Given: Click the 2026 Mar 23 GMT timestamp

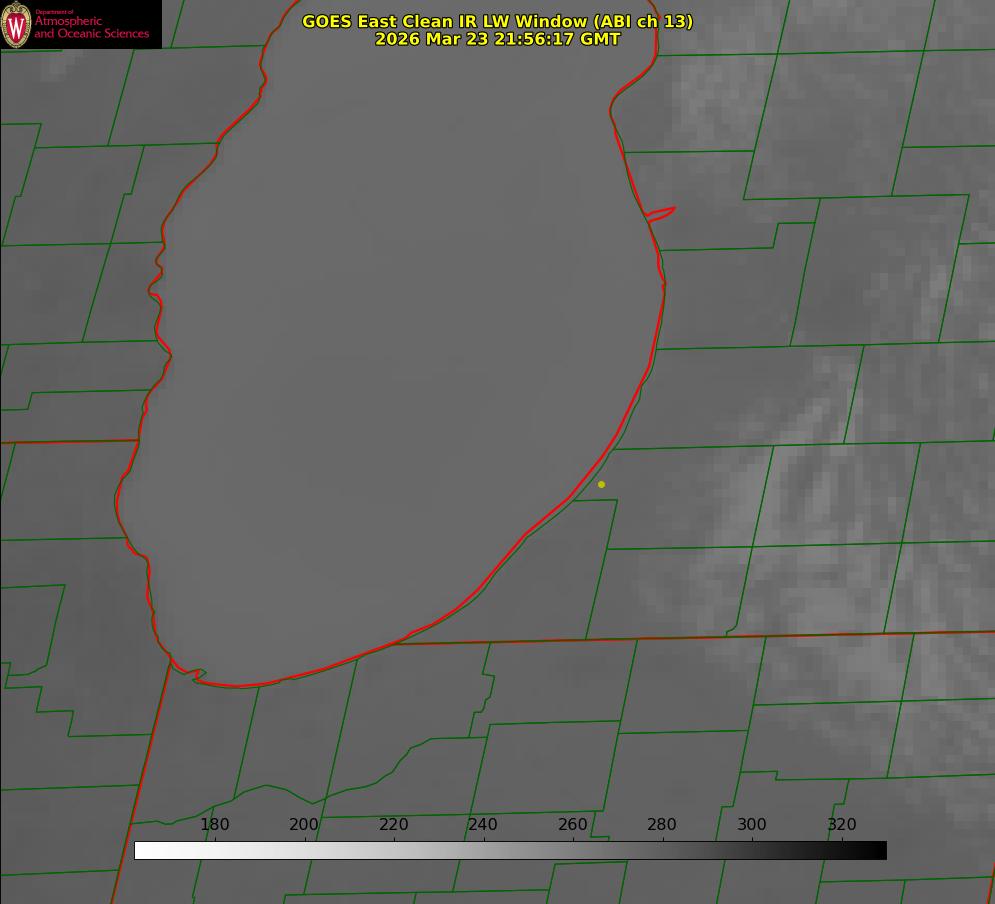Looking at the screenshot, I should [x=497, y=39].
